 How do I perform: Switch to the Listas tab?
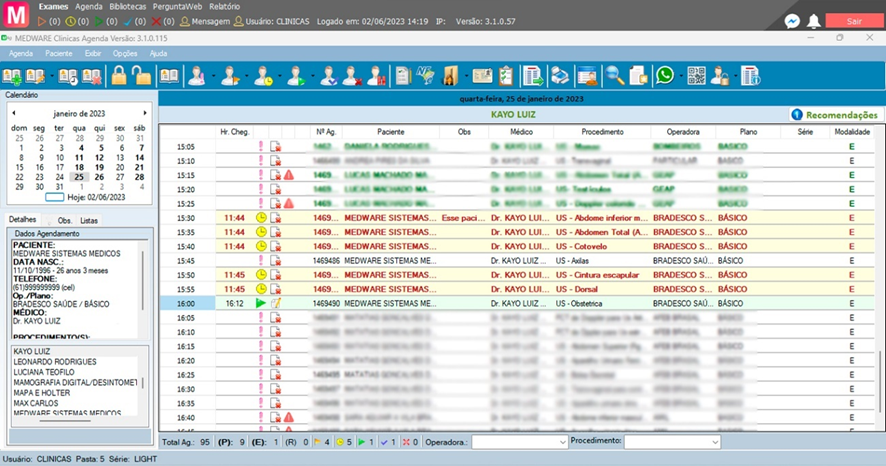89,220
